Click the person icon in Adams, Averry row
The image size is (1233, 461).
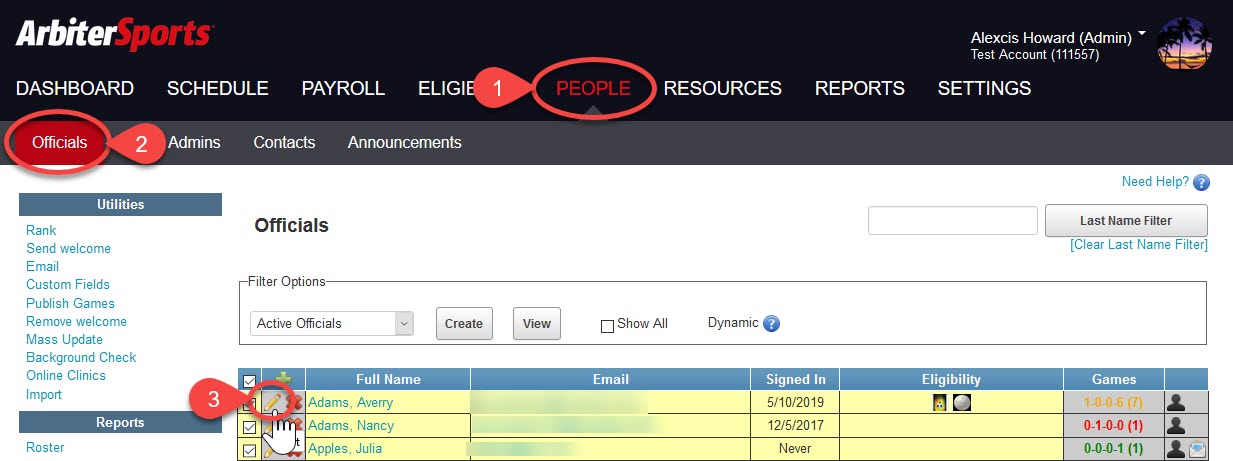1176,402
